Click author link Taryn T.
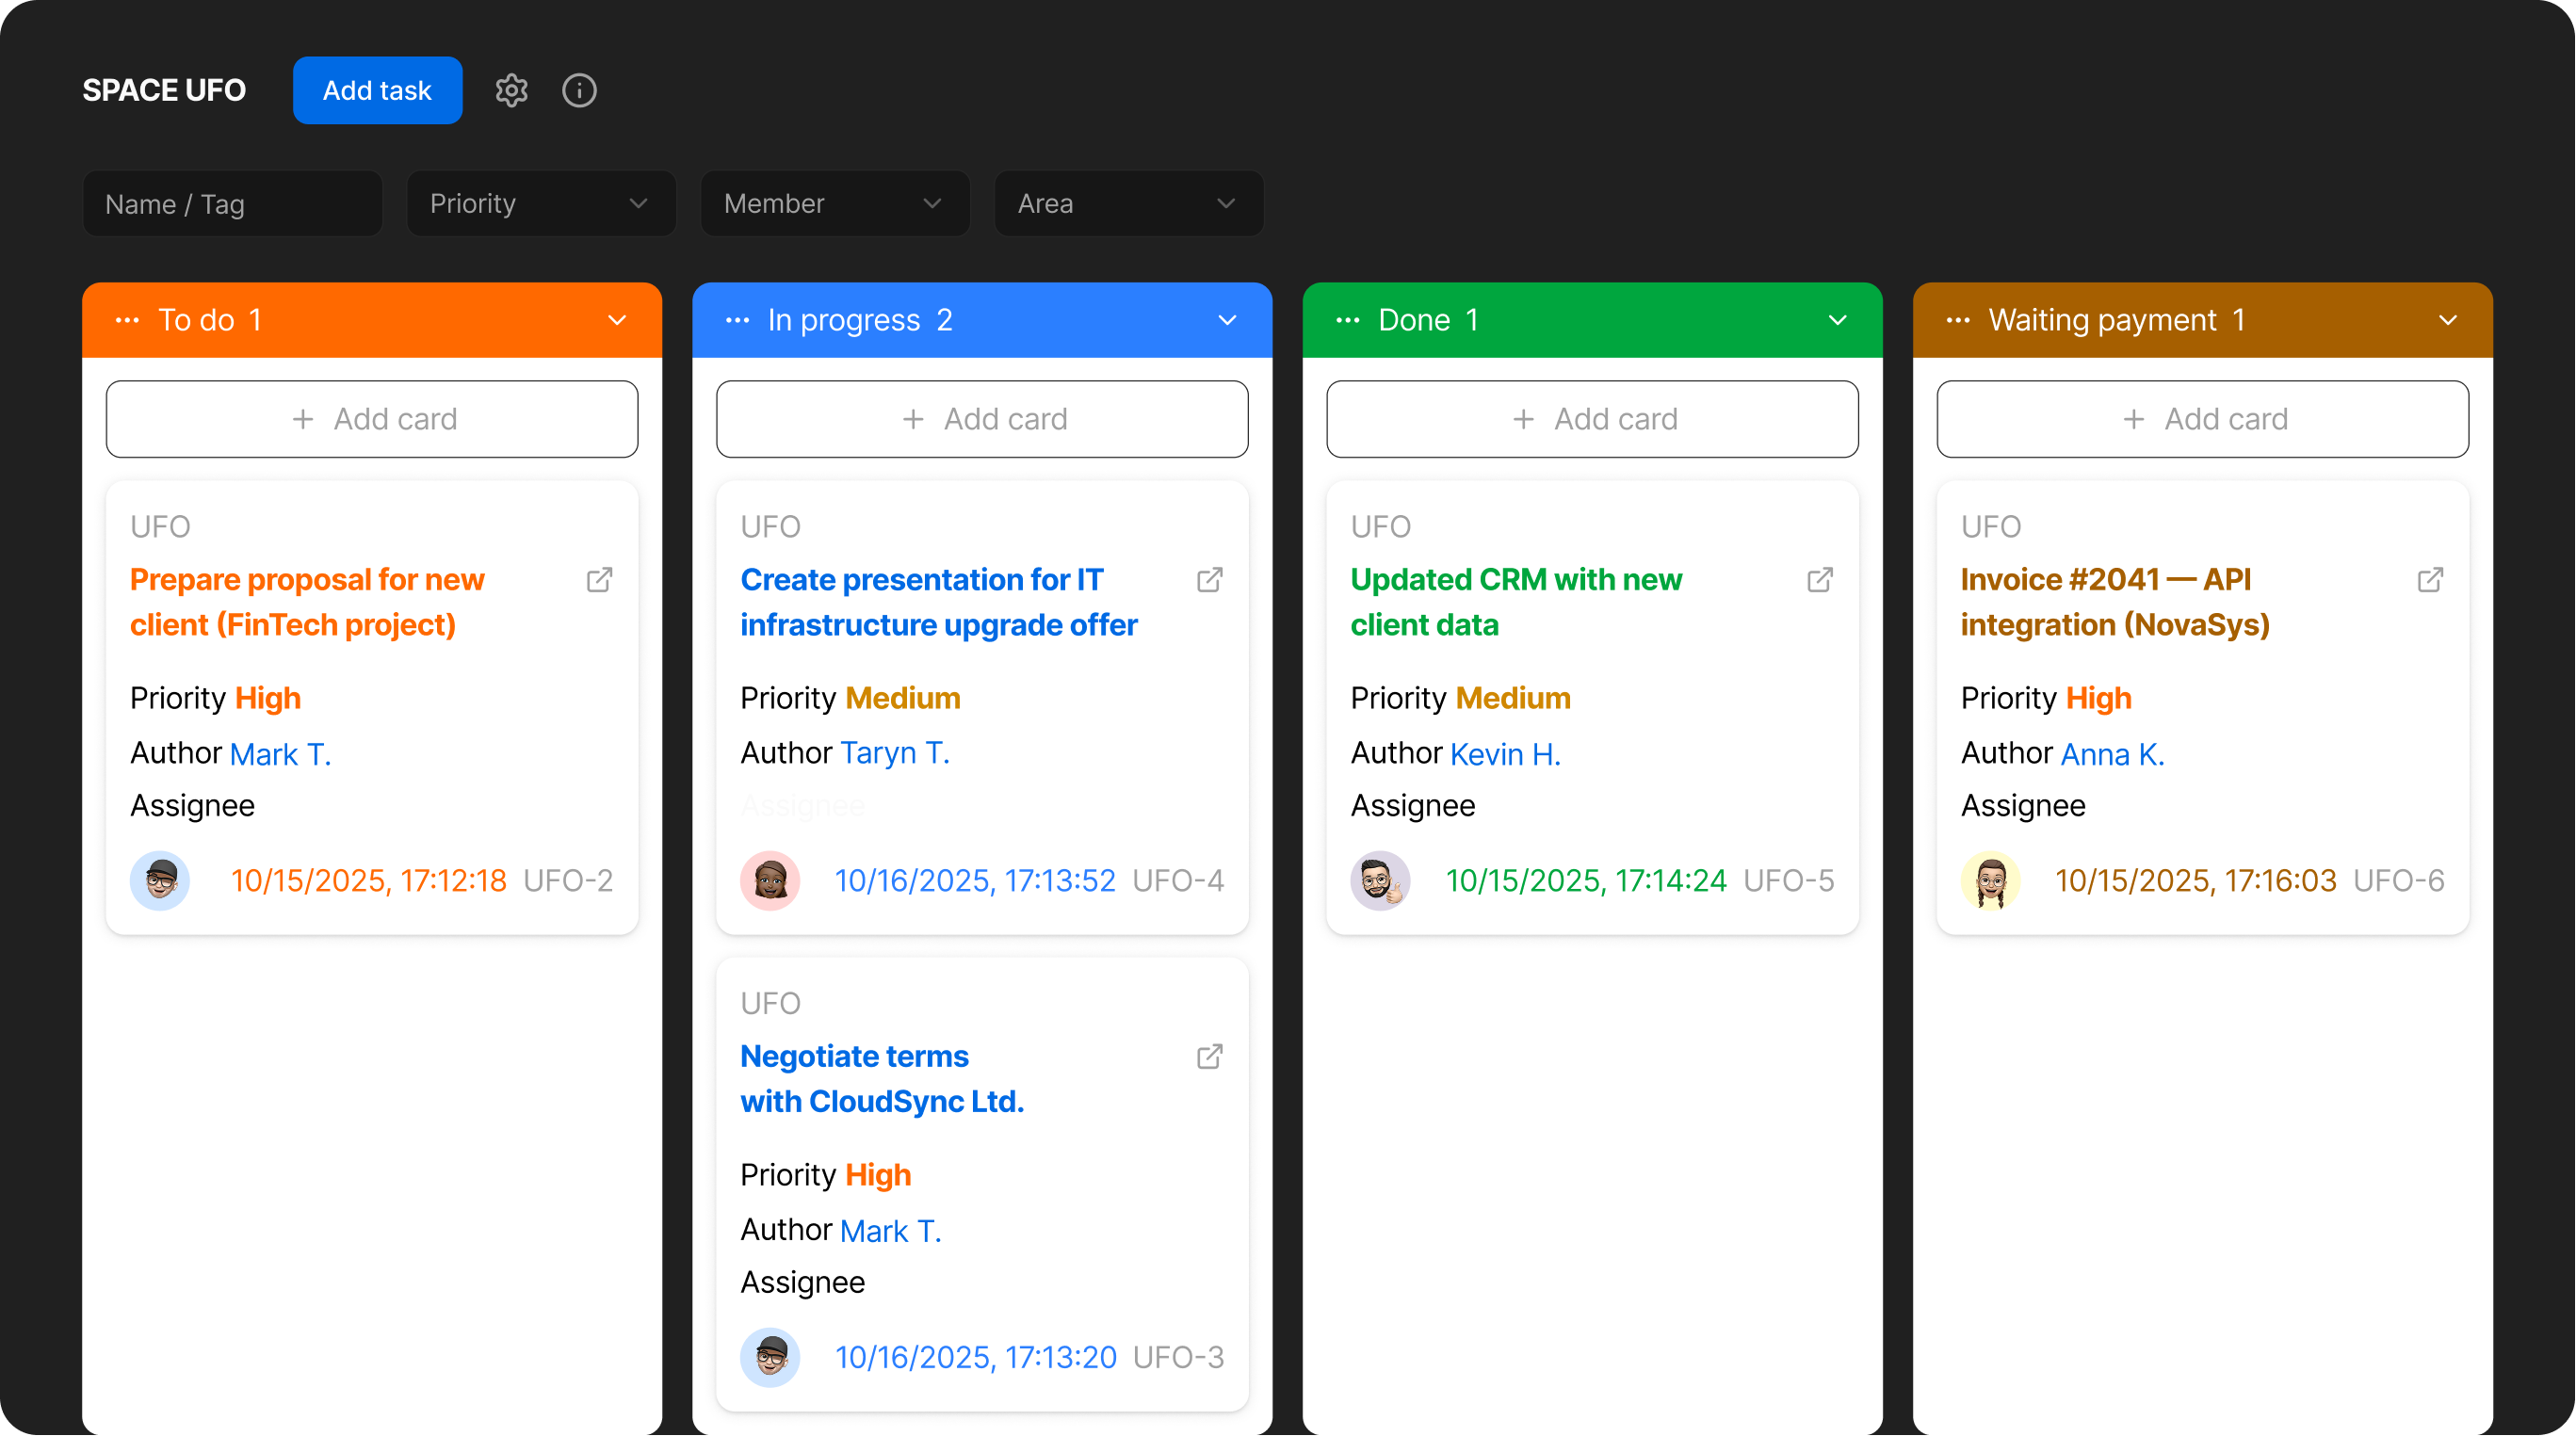Viewport: 2576px width, 1436px height. coord(895,753)
